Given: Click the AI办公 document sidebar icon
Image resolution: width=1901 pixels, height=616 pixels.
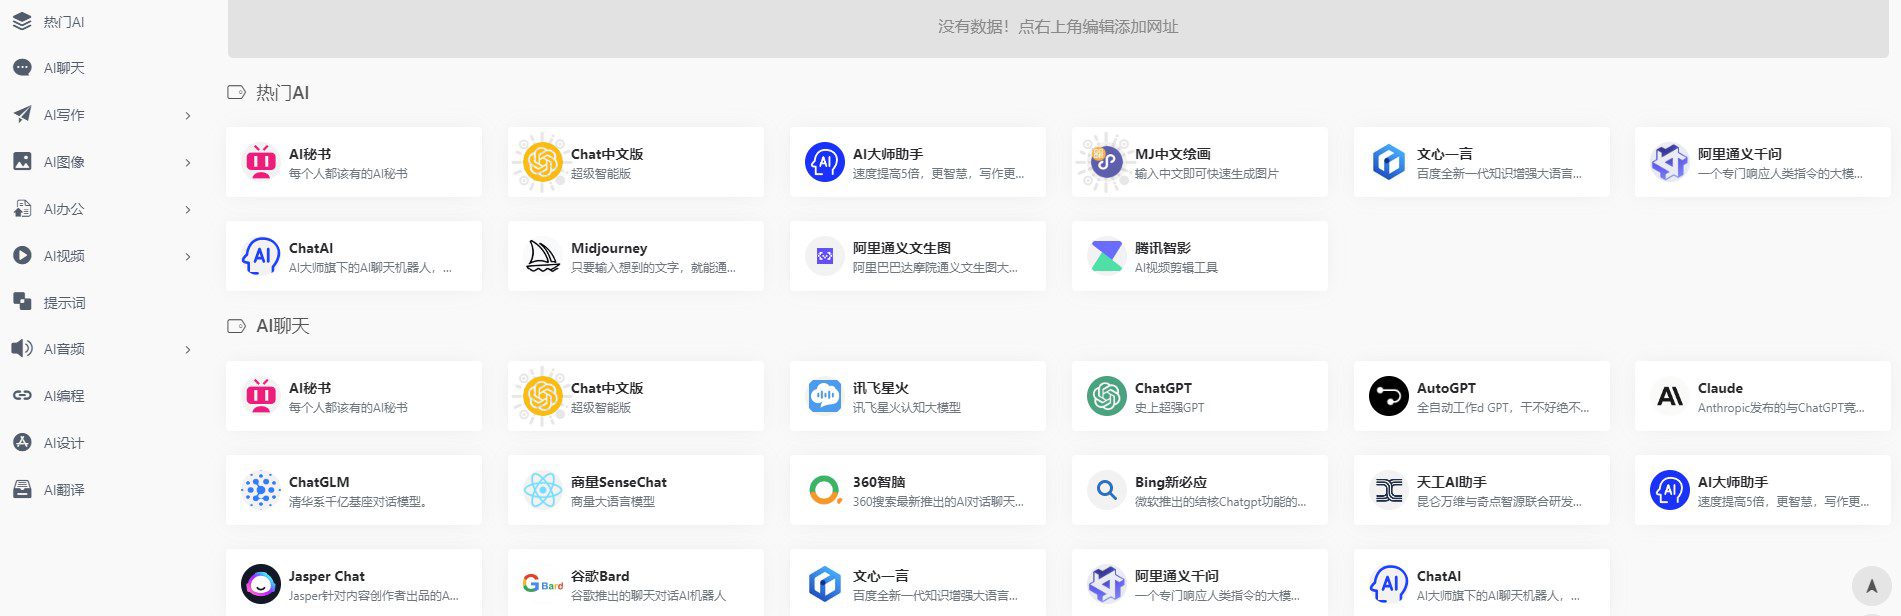Looking at the screenshot, I should point(22,208).
